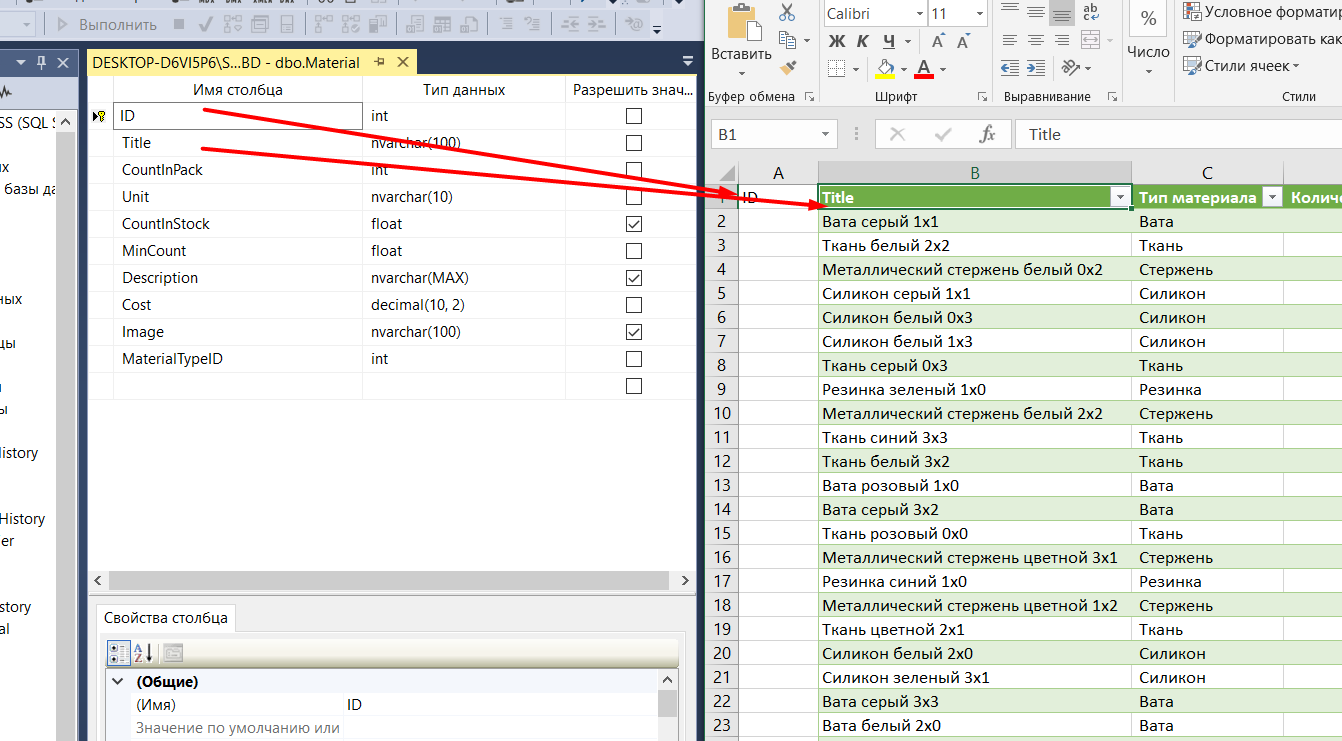Select column B header in Excel

[x=975, y=173]
